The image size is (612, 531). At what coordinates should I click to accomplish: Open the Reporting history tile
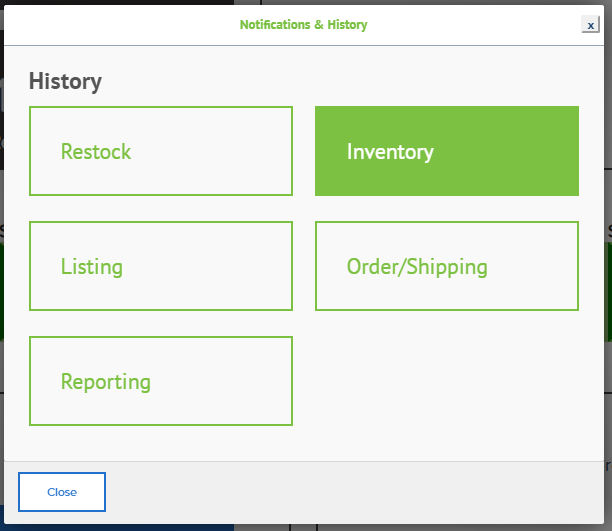point(161,381)
